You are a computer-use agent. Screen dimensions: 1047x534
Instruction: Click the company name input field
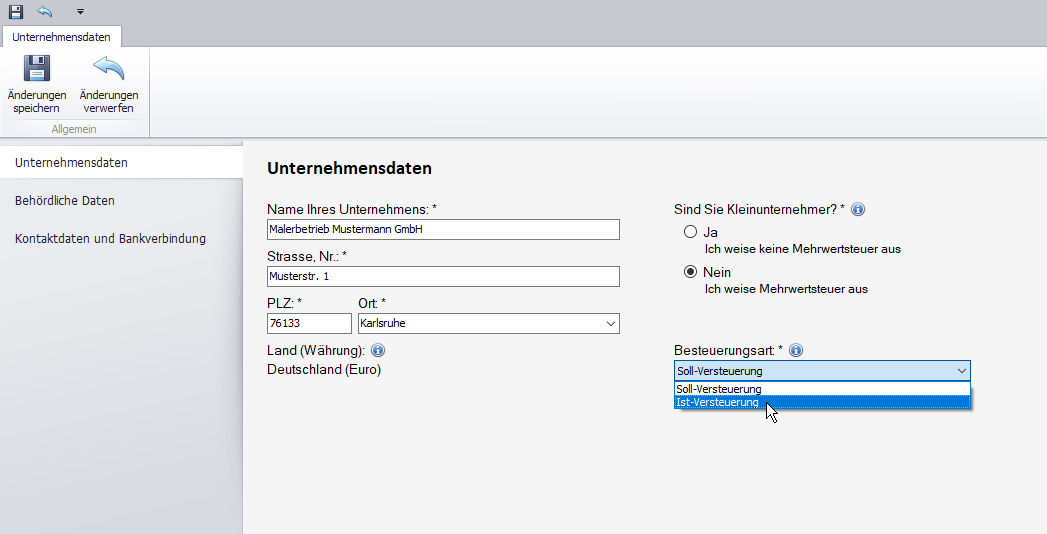click(443, 229)
